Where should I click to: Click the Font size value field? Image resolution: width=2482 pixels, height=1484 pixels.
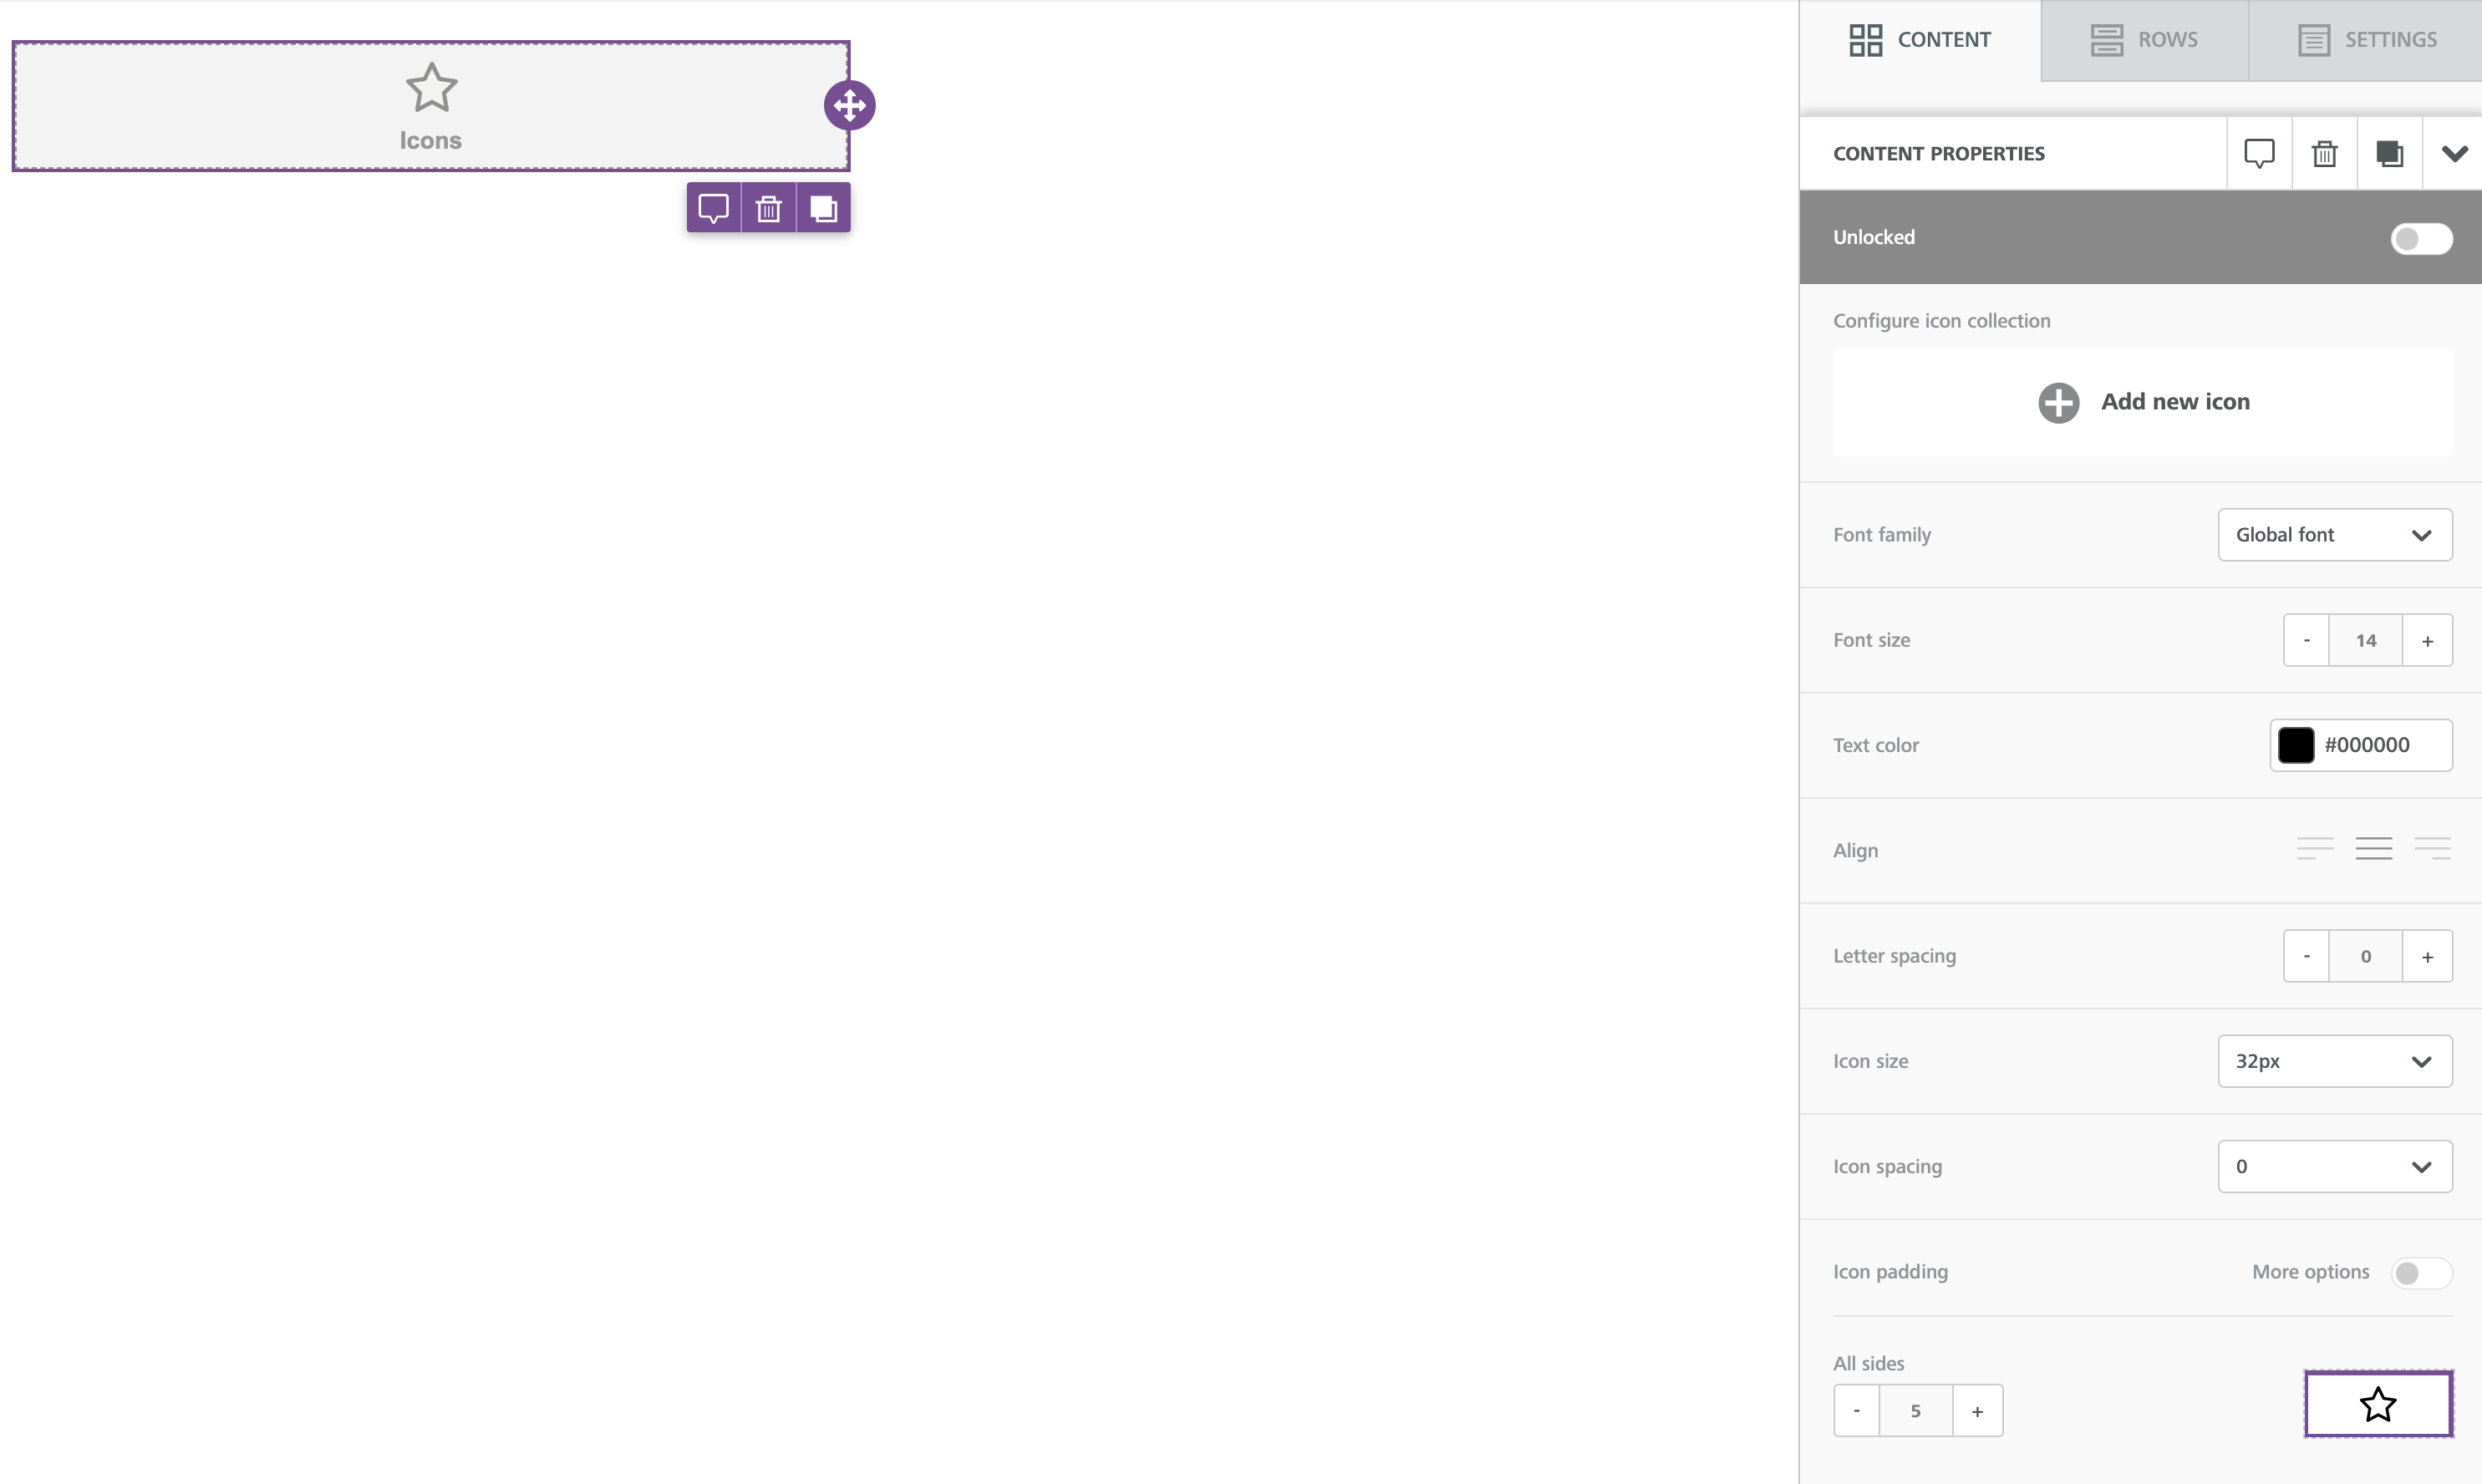tap(2365, 640)
